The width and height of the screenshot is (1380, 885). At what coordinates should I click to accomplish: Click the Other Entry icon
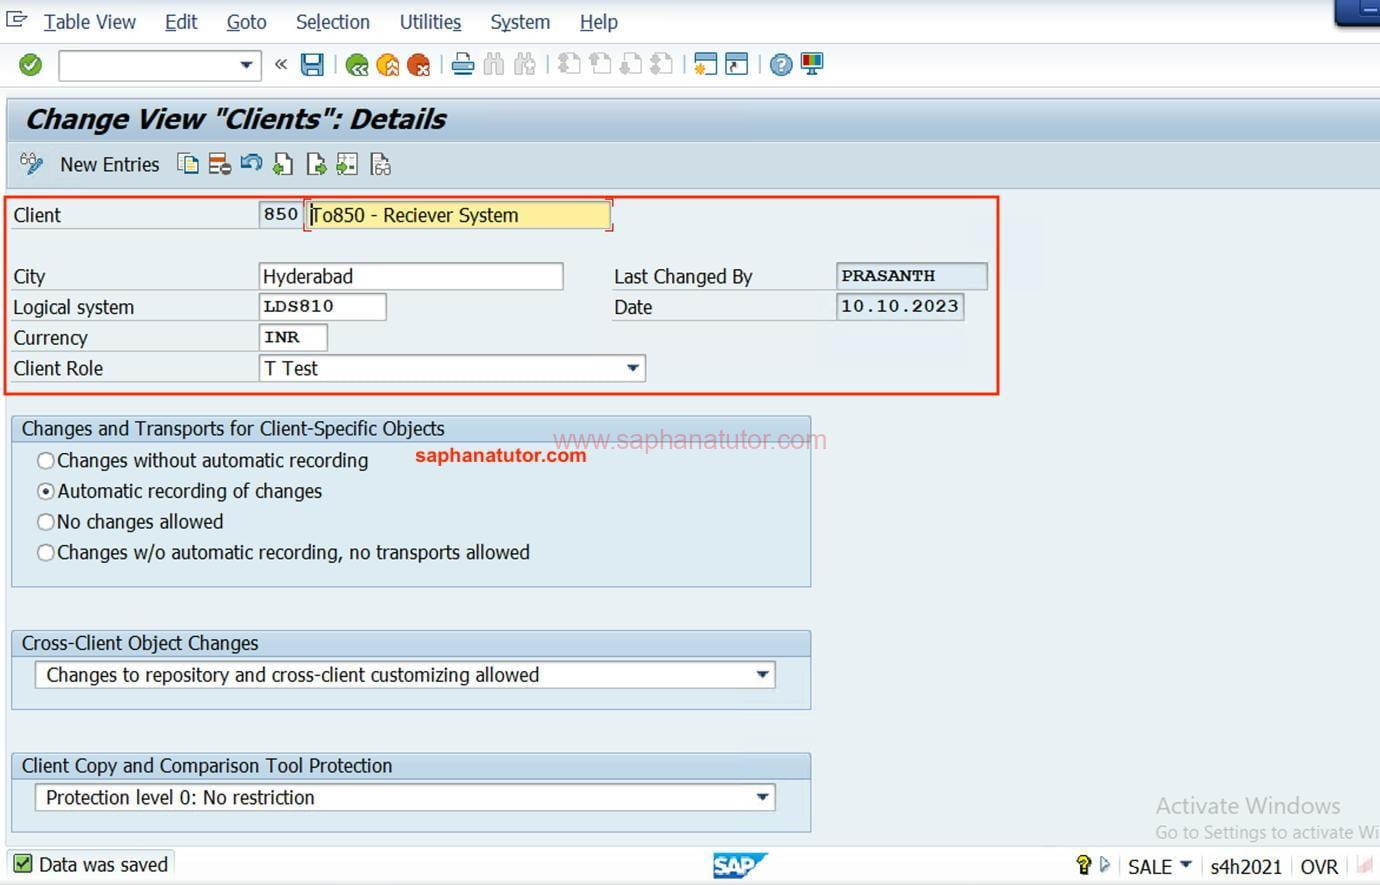(347, 164)
